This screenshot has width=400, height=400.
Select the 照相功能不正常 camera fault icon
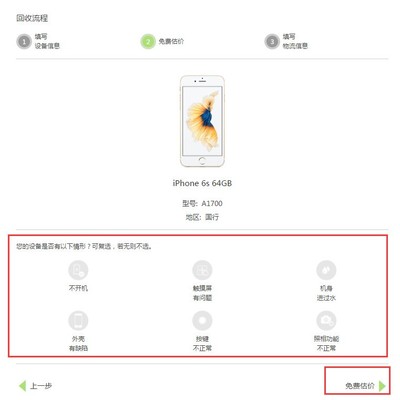coord(326,321)
